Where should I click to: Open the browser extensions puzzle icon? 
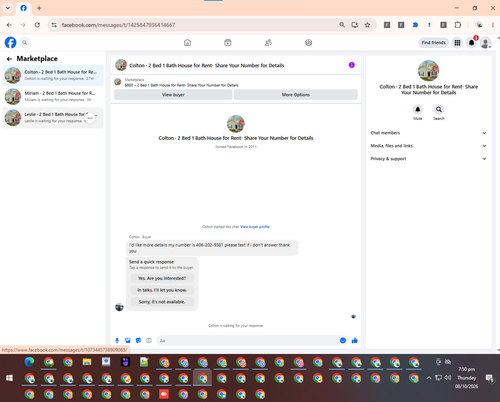click(x=458, y=25)
